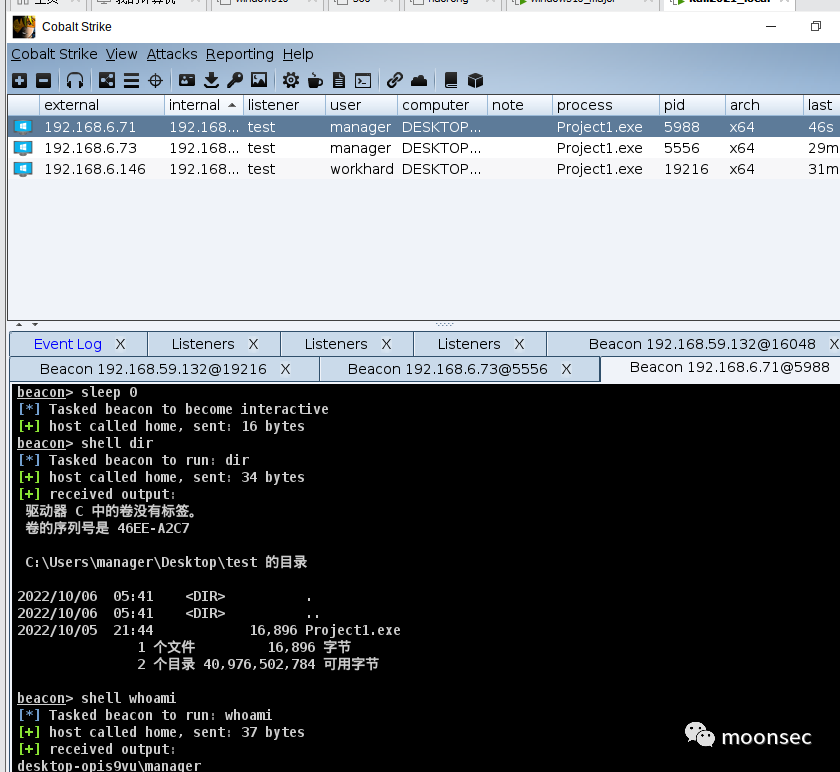Click the first 'beacon>' prompt before sleep 0
Image resolution: width=840 pixels, height=772 pixels.
coord(45,392)
